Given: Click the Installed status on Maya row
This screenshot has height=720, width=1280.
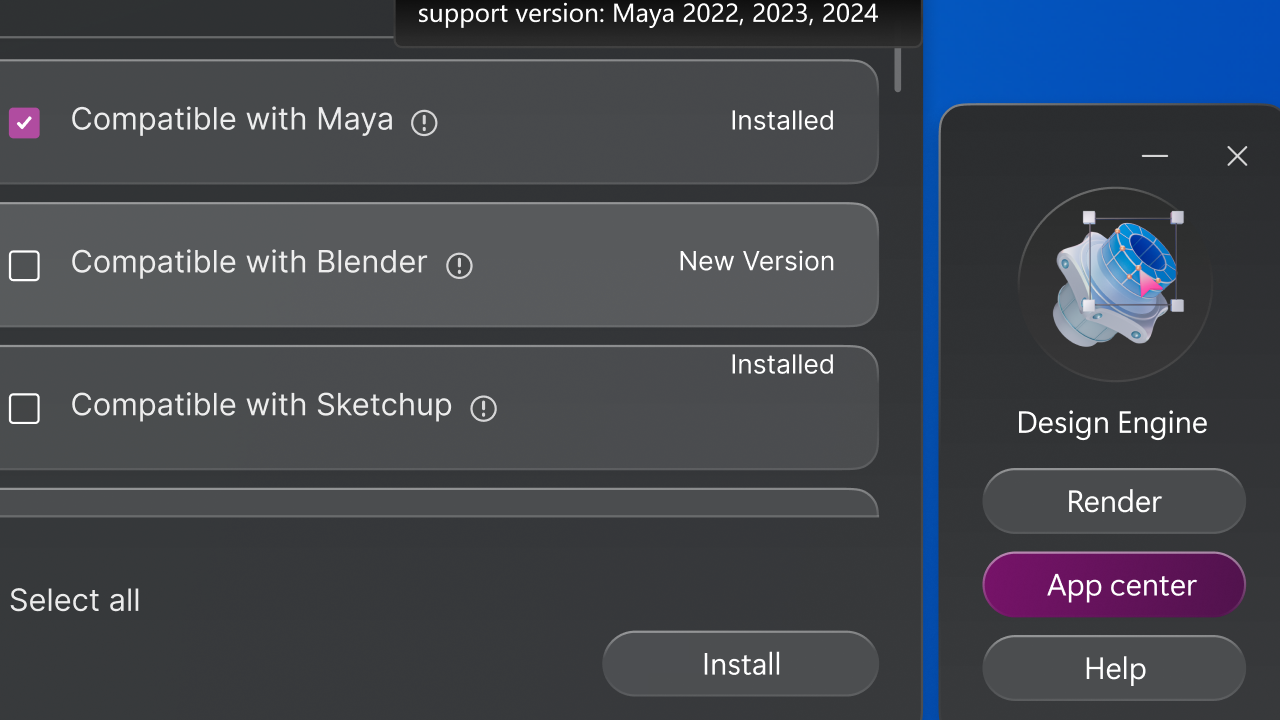Looking at the screenshot, I should tap(782, 121).
